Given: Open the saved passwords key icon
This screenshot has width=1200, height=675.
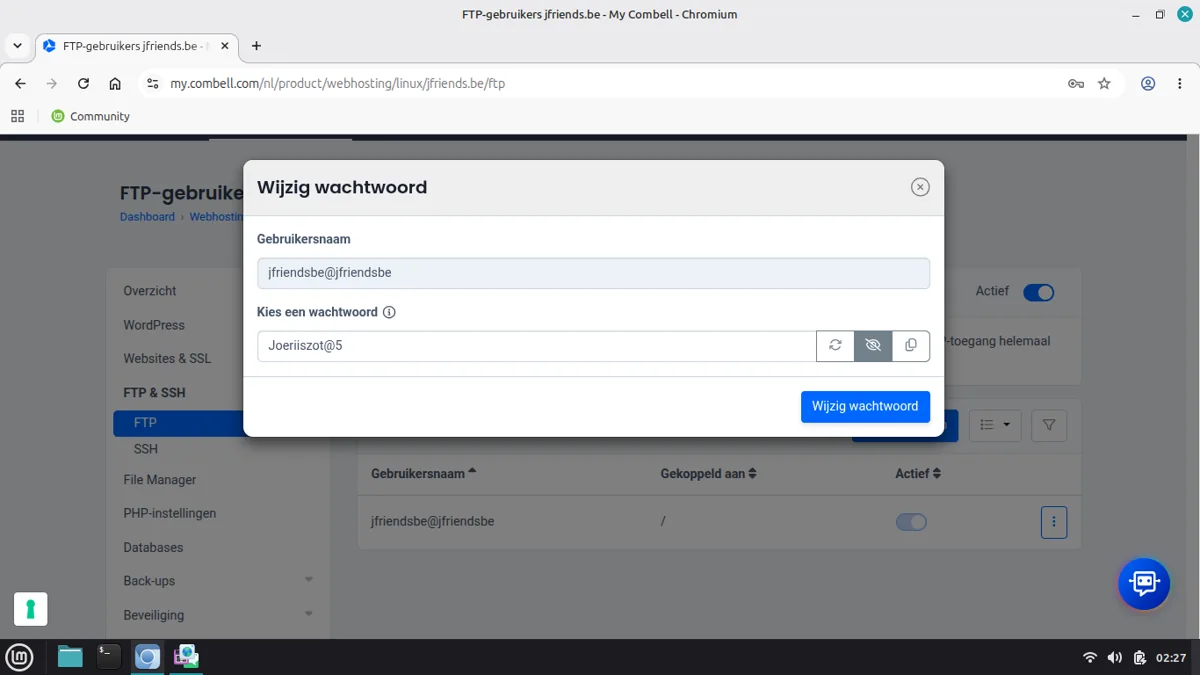Looking at the screenshot, I should coord(1076,84).
